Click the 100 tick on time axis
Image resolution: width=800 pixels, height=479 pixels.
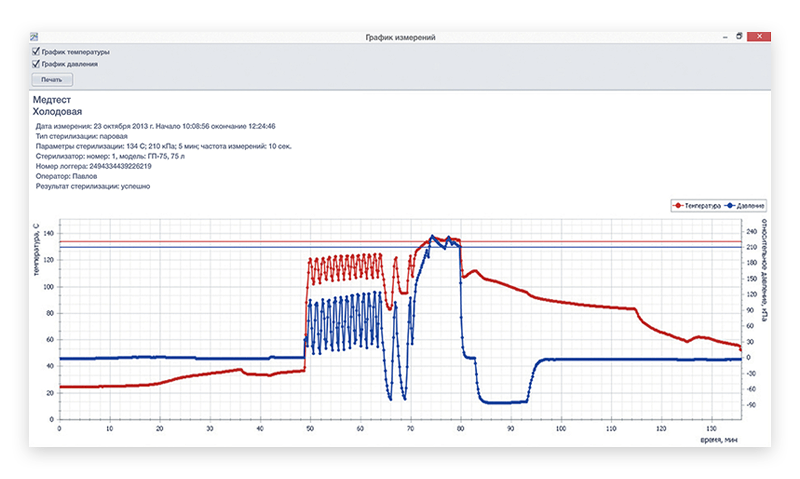coord(561,428)
